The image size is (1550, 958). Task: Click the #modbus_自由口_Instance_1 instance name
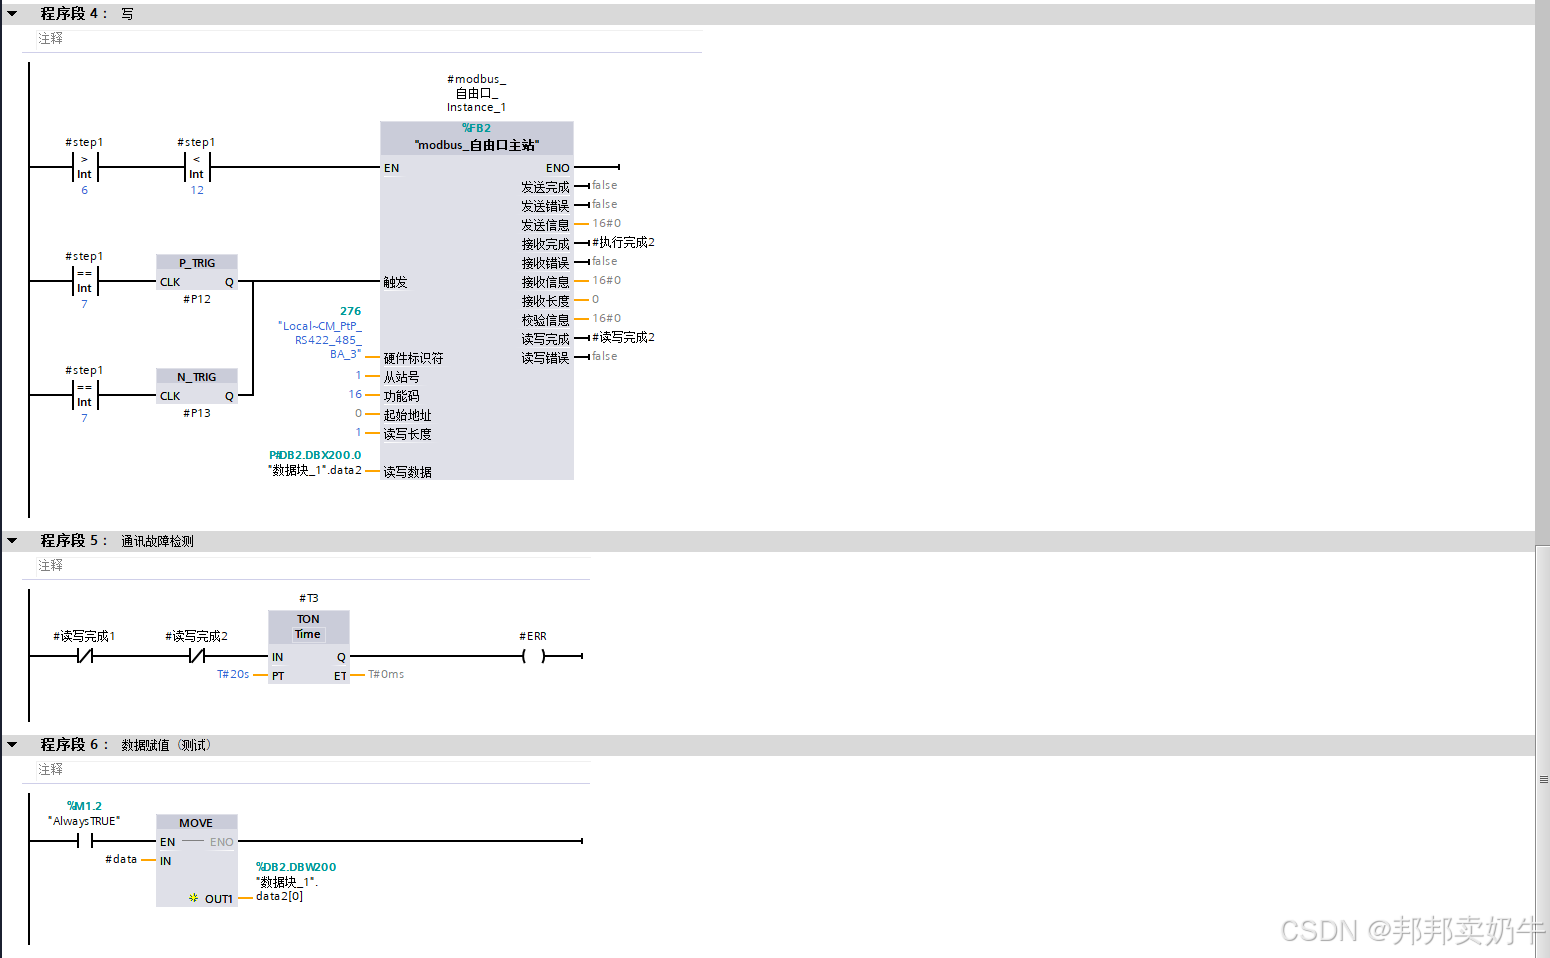click(x=477, y=93)
